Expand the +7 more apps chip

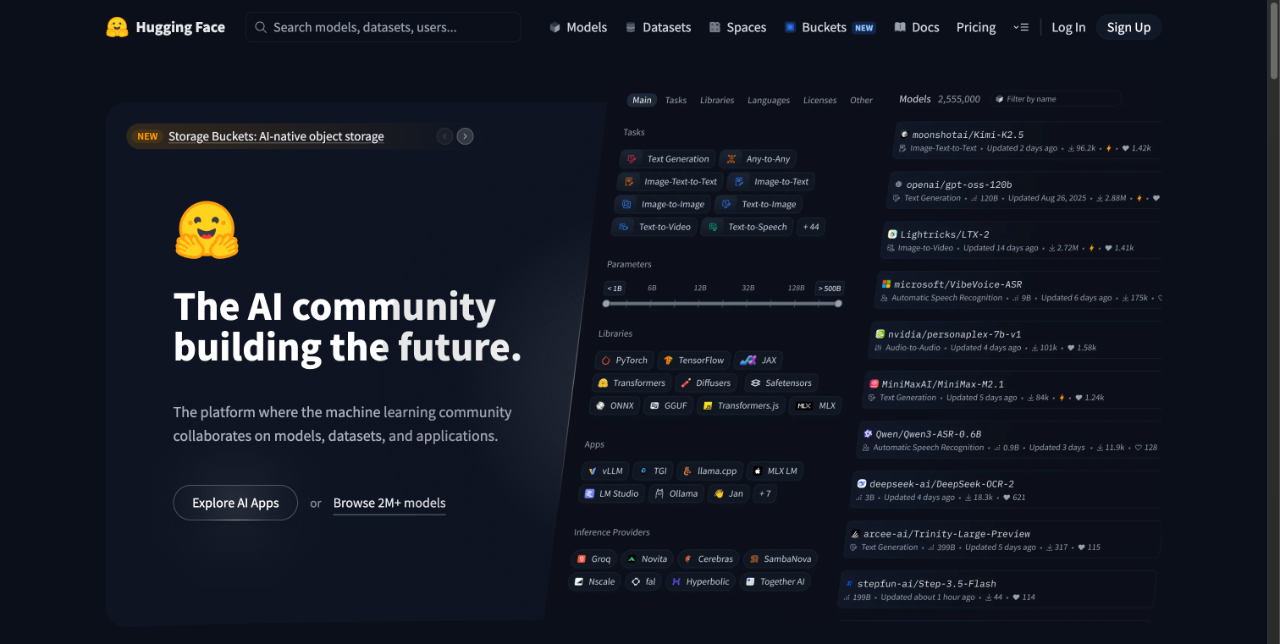pos(764,493)
